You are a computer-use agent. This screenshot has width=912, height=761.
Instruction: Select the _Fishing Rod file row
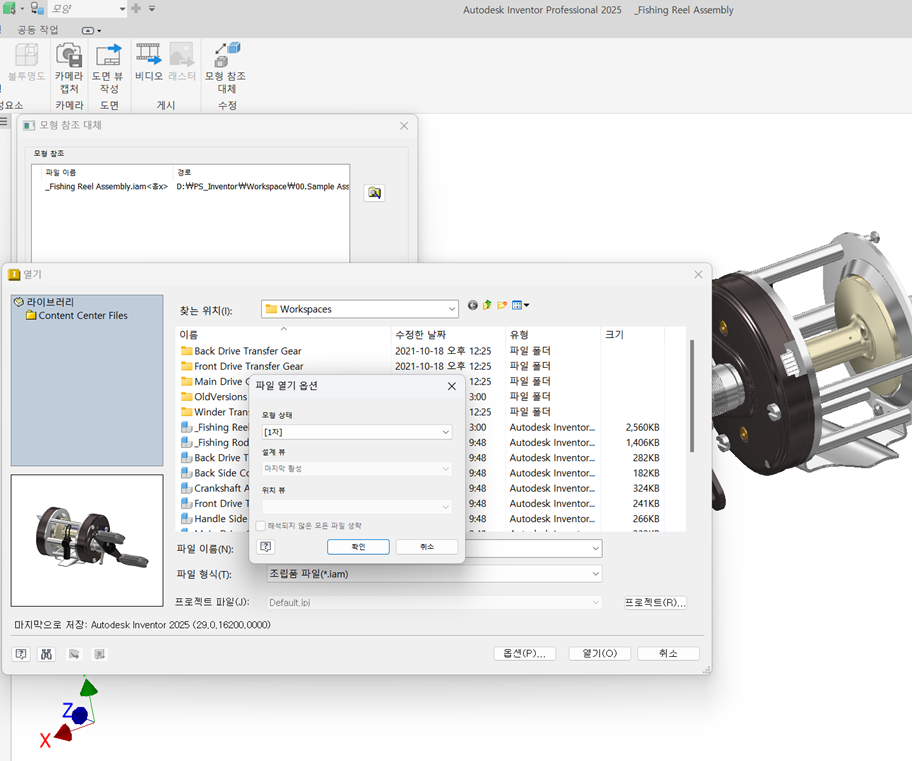[x=215, y=442]
